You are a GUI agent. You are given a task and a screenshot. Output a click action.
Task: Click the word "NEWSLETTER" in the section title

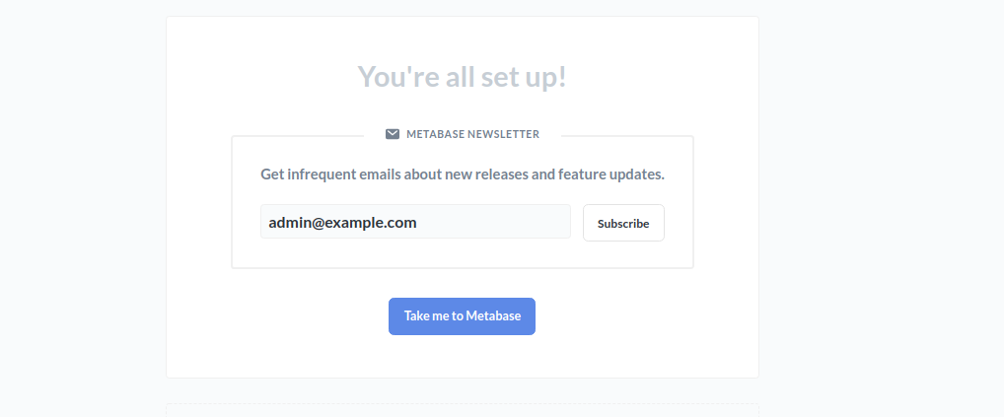(x=503, y=134)
